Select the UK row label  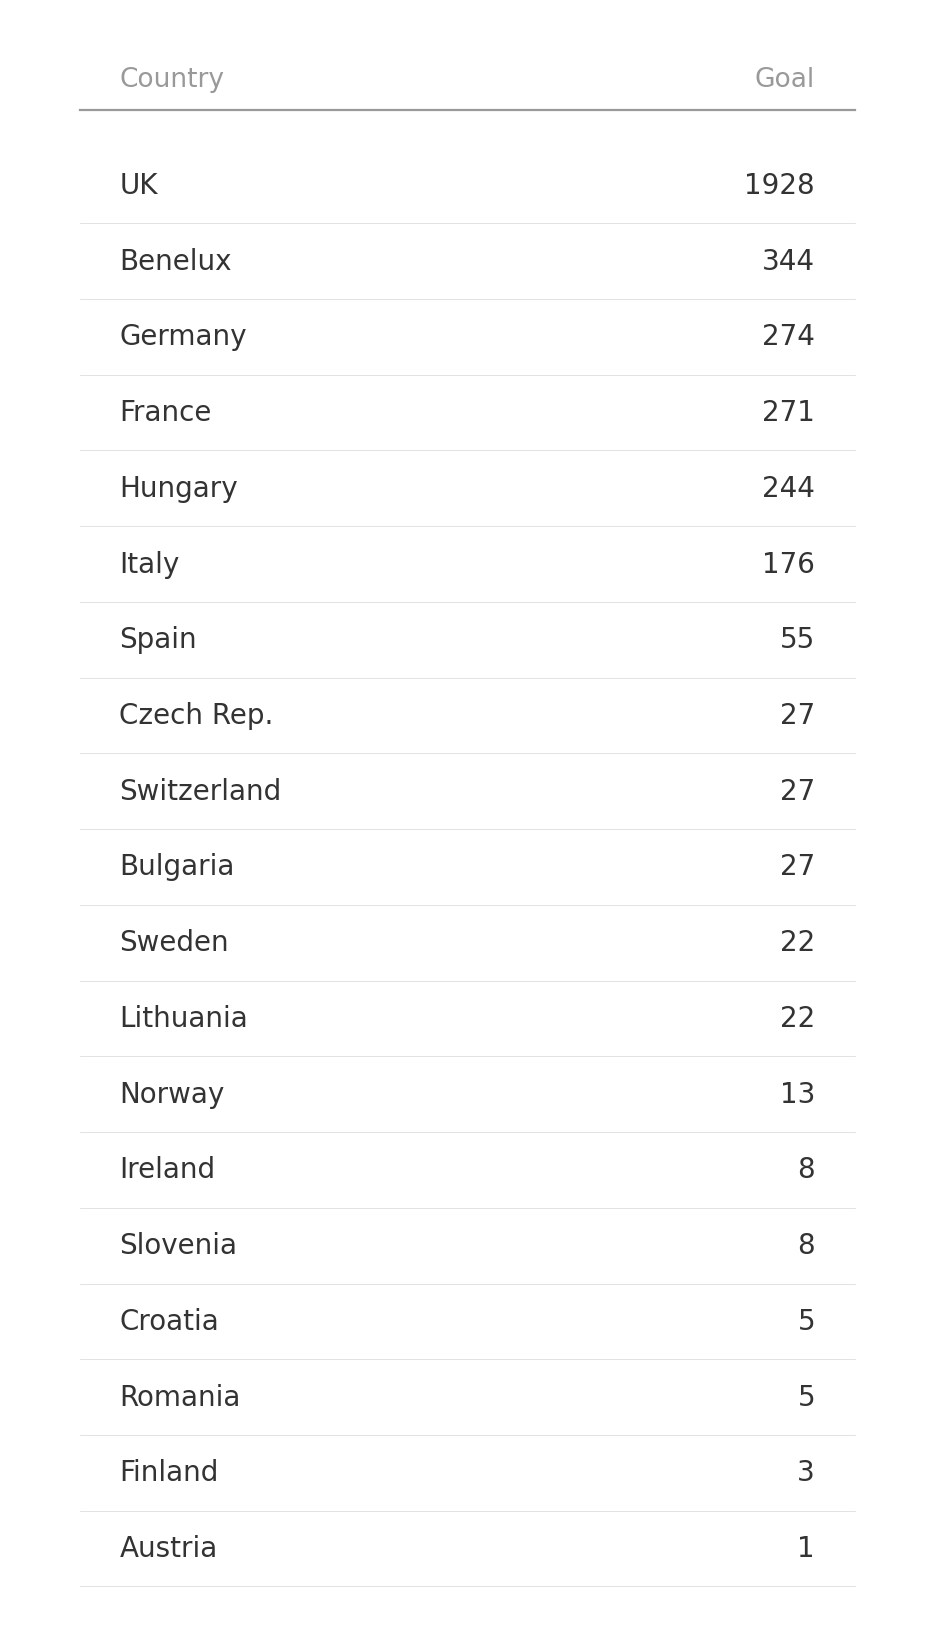pyautogui.click(x=139, y=186)
